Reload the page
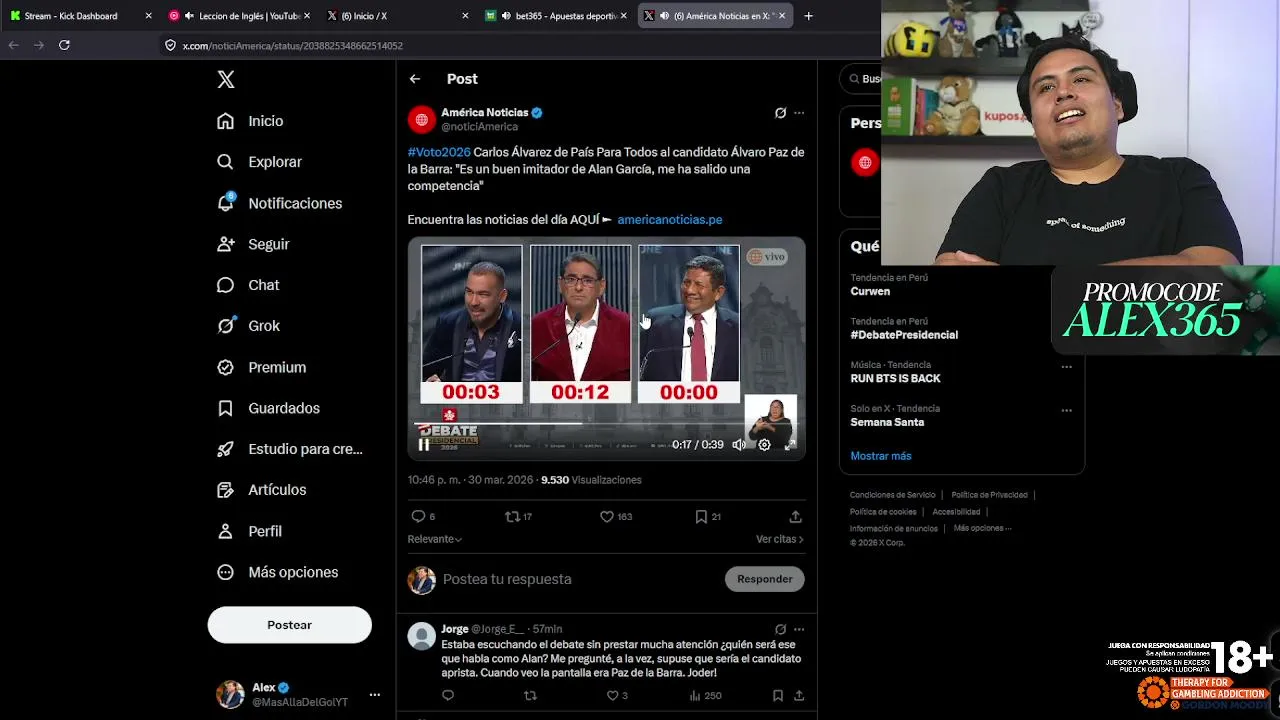 tap(64, 45)
